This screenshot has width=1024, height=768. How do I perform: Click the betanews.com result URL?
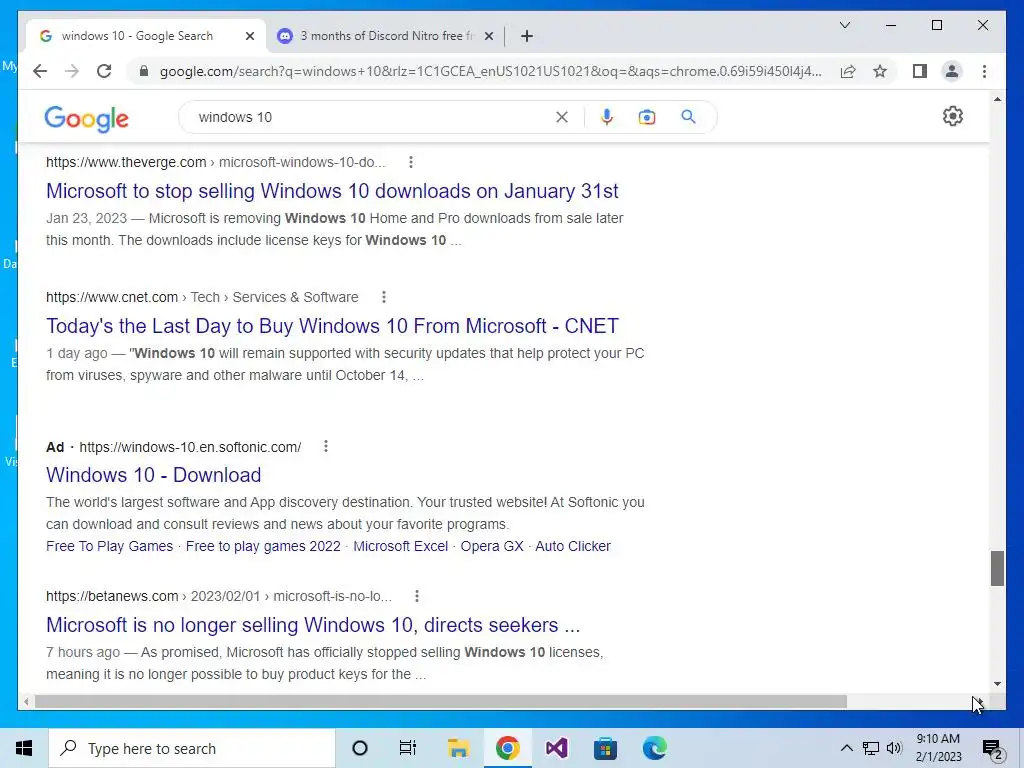pyautogui.click(x=219, y=596)
